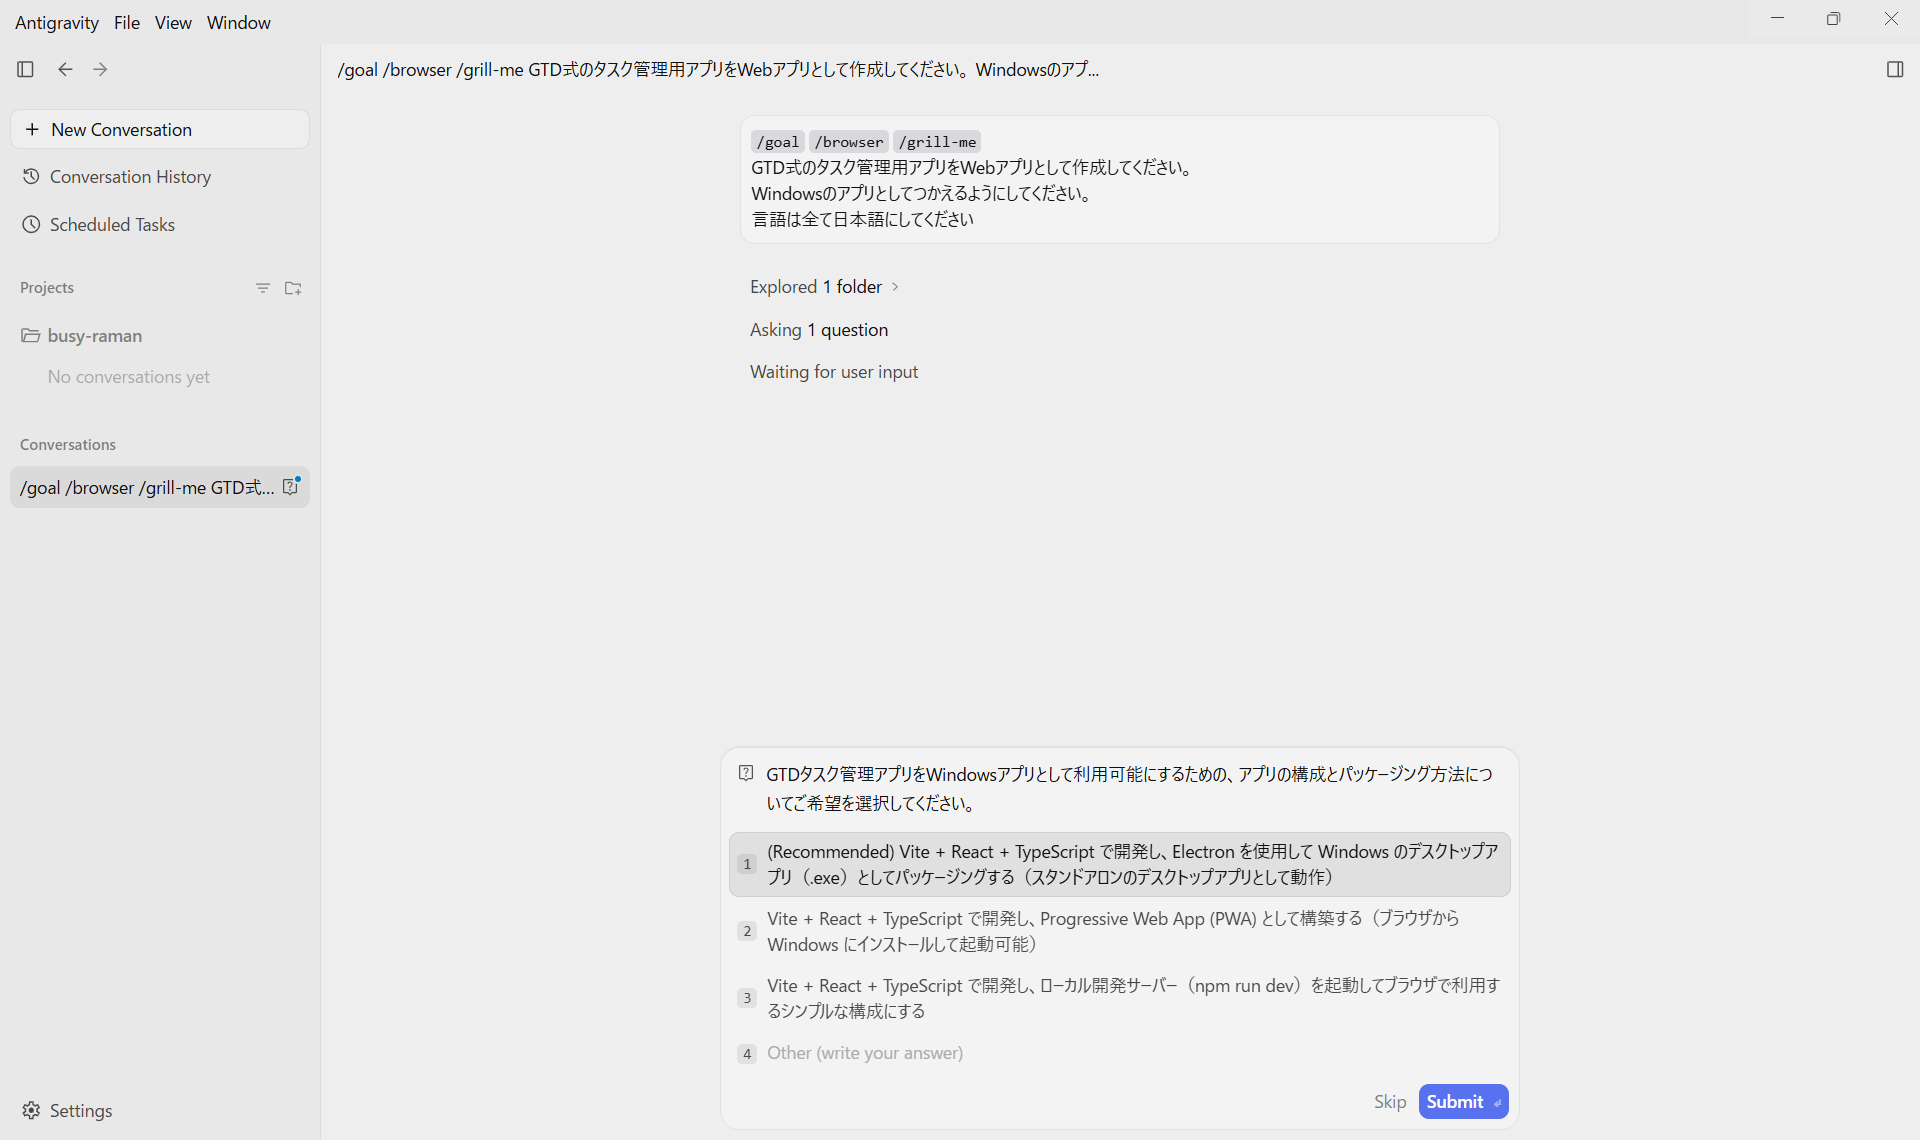Click the busy-raman folder icon
Screen dimensions: 1920x1140
[31, 335]
